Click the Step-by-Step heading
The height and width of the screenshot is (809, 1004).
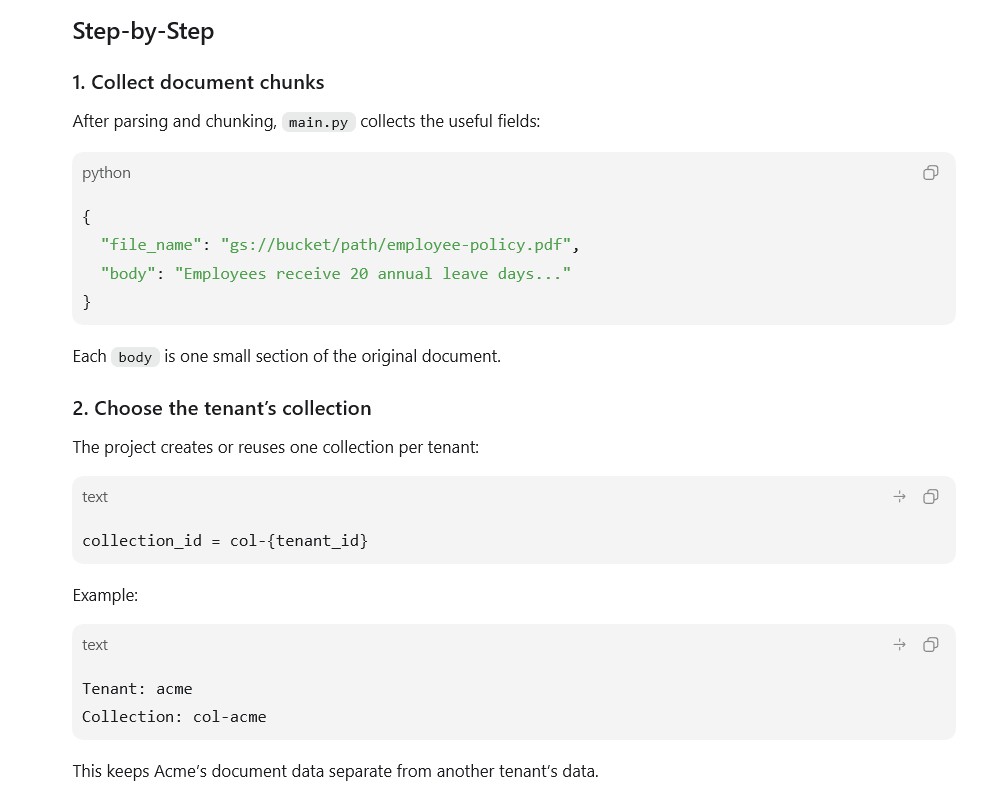point(143,31)
